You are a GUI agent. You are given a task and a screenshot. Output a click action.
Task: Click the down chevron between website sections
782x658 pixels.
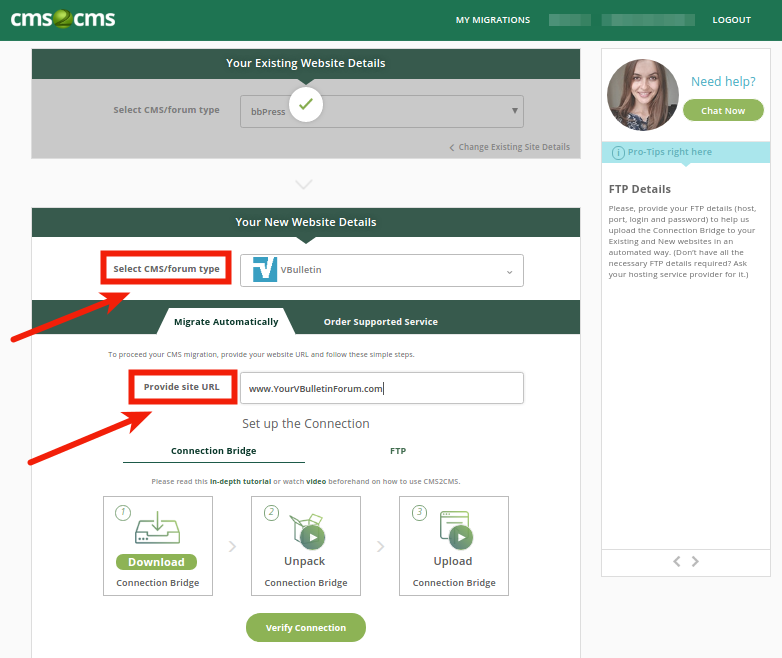[304, 184]
